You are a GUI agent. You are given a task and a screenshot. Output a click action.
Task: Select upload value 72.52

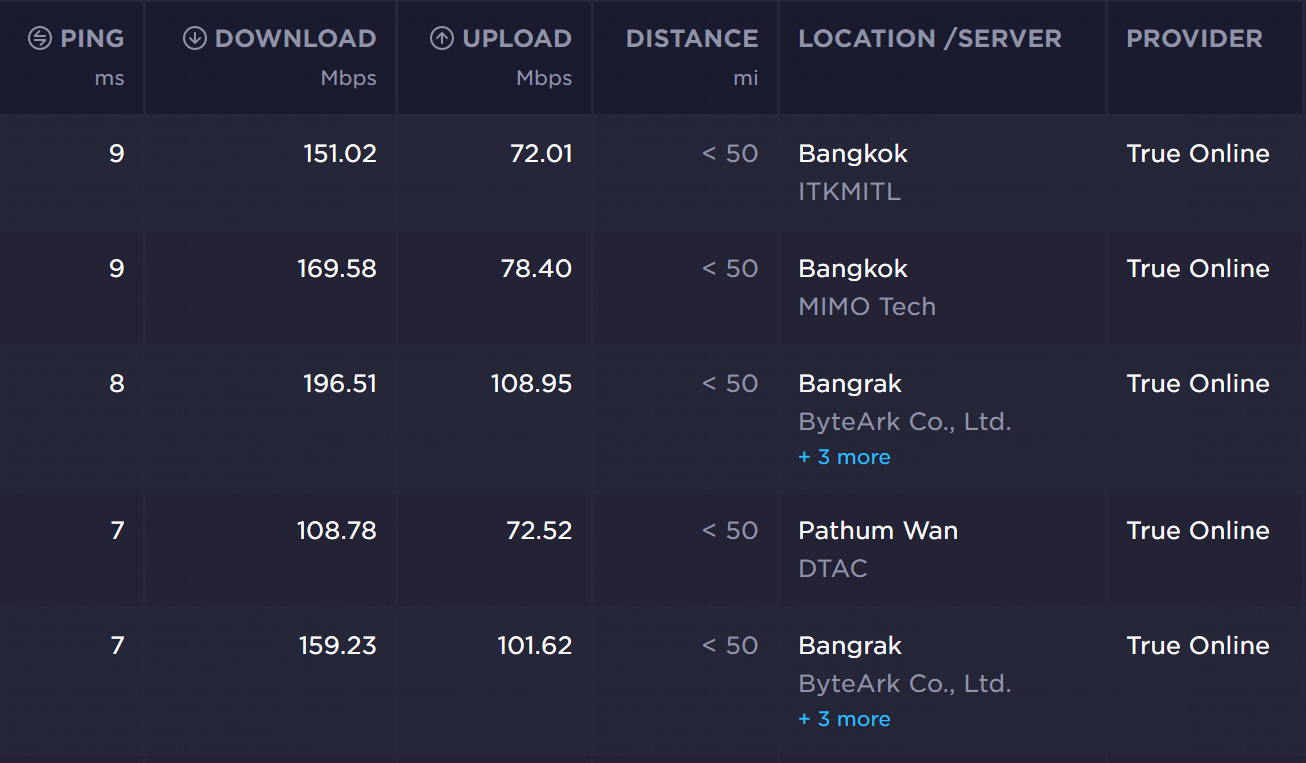[x=539, y=531]
